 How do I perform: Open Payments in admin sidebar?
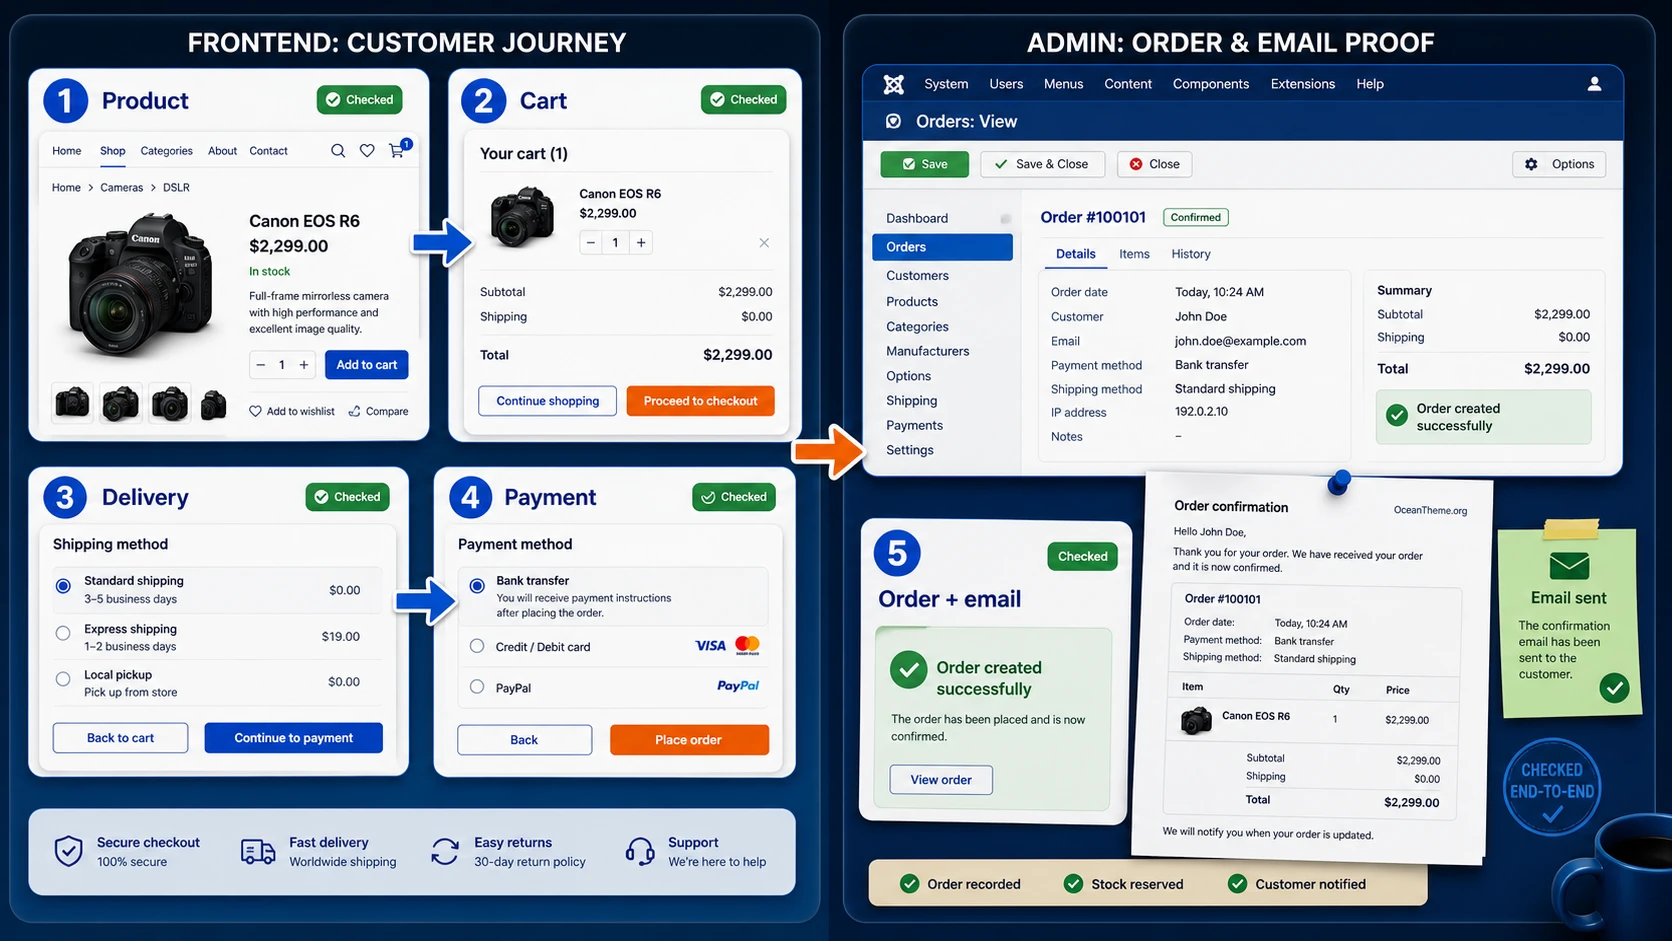[914, 425]
